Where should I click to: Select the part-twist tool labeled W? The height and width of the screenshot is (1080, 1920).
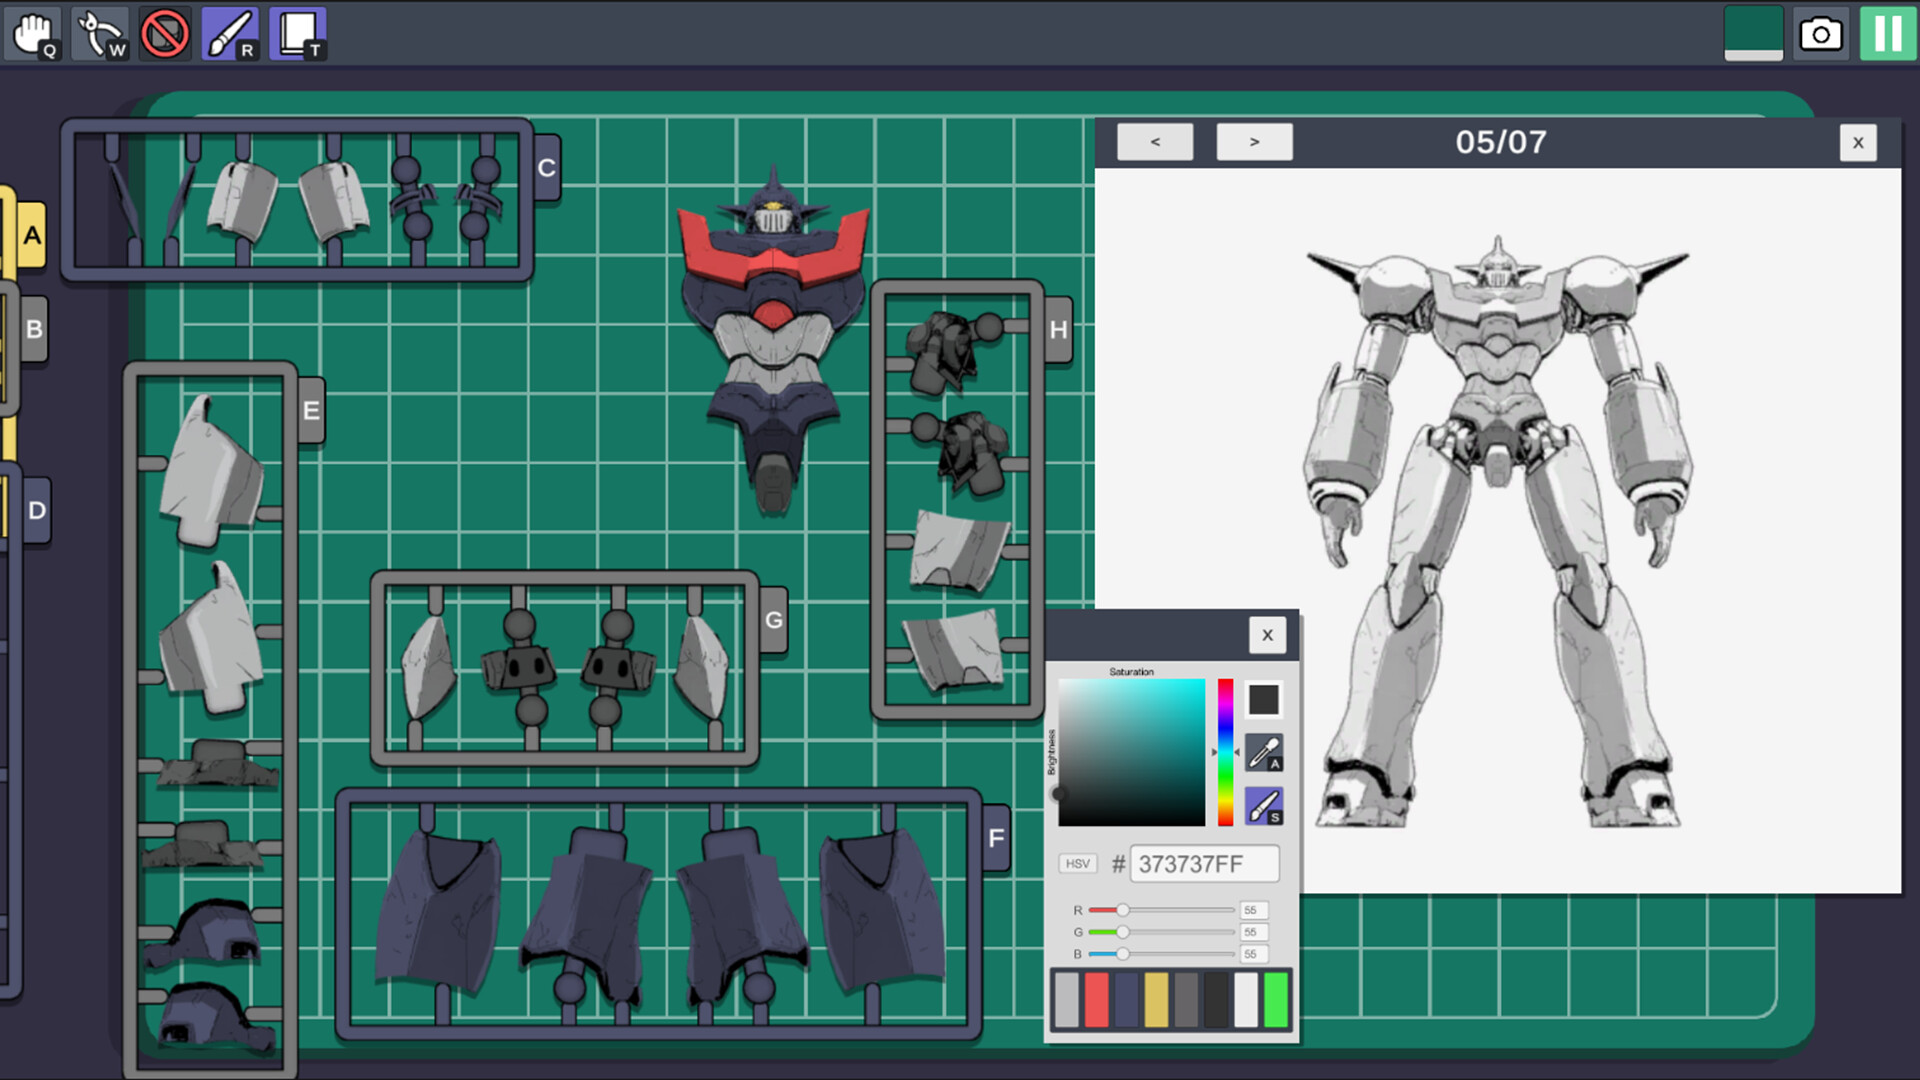(100, 31)
